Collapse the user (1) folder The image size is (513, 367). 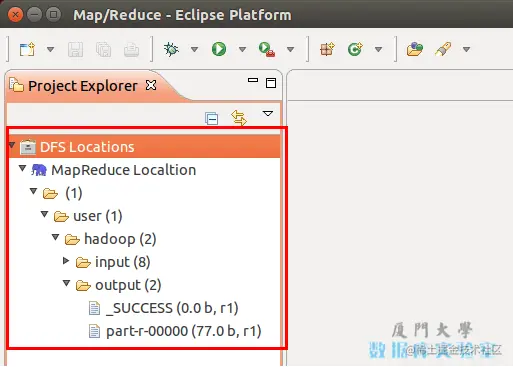pos(44,214)
